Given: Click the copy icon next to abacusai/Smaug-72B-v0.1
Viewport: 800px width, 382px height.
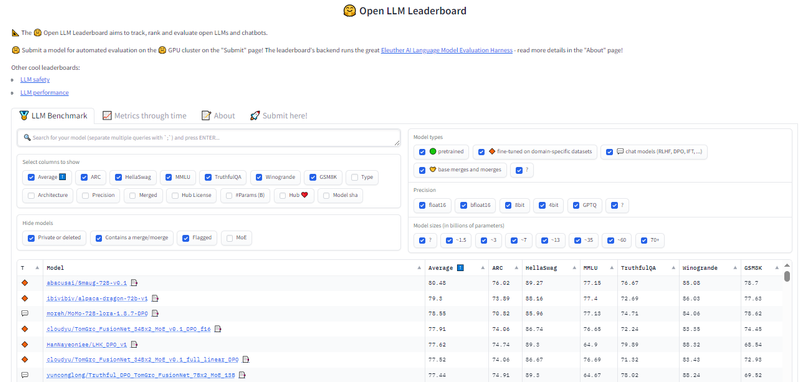Looking at the screenshot, I should pos(134,283).
